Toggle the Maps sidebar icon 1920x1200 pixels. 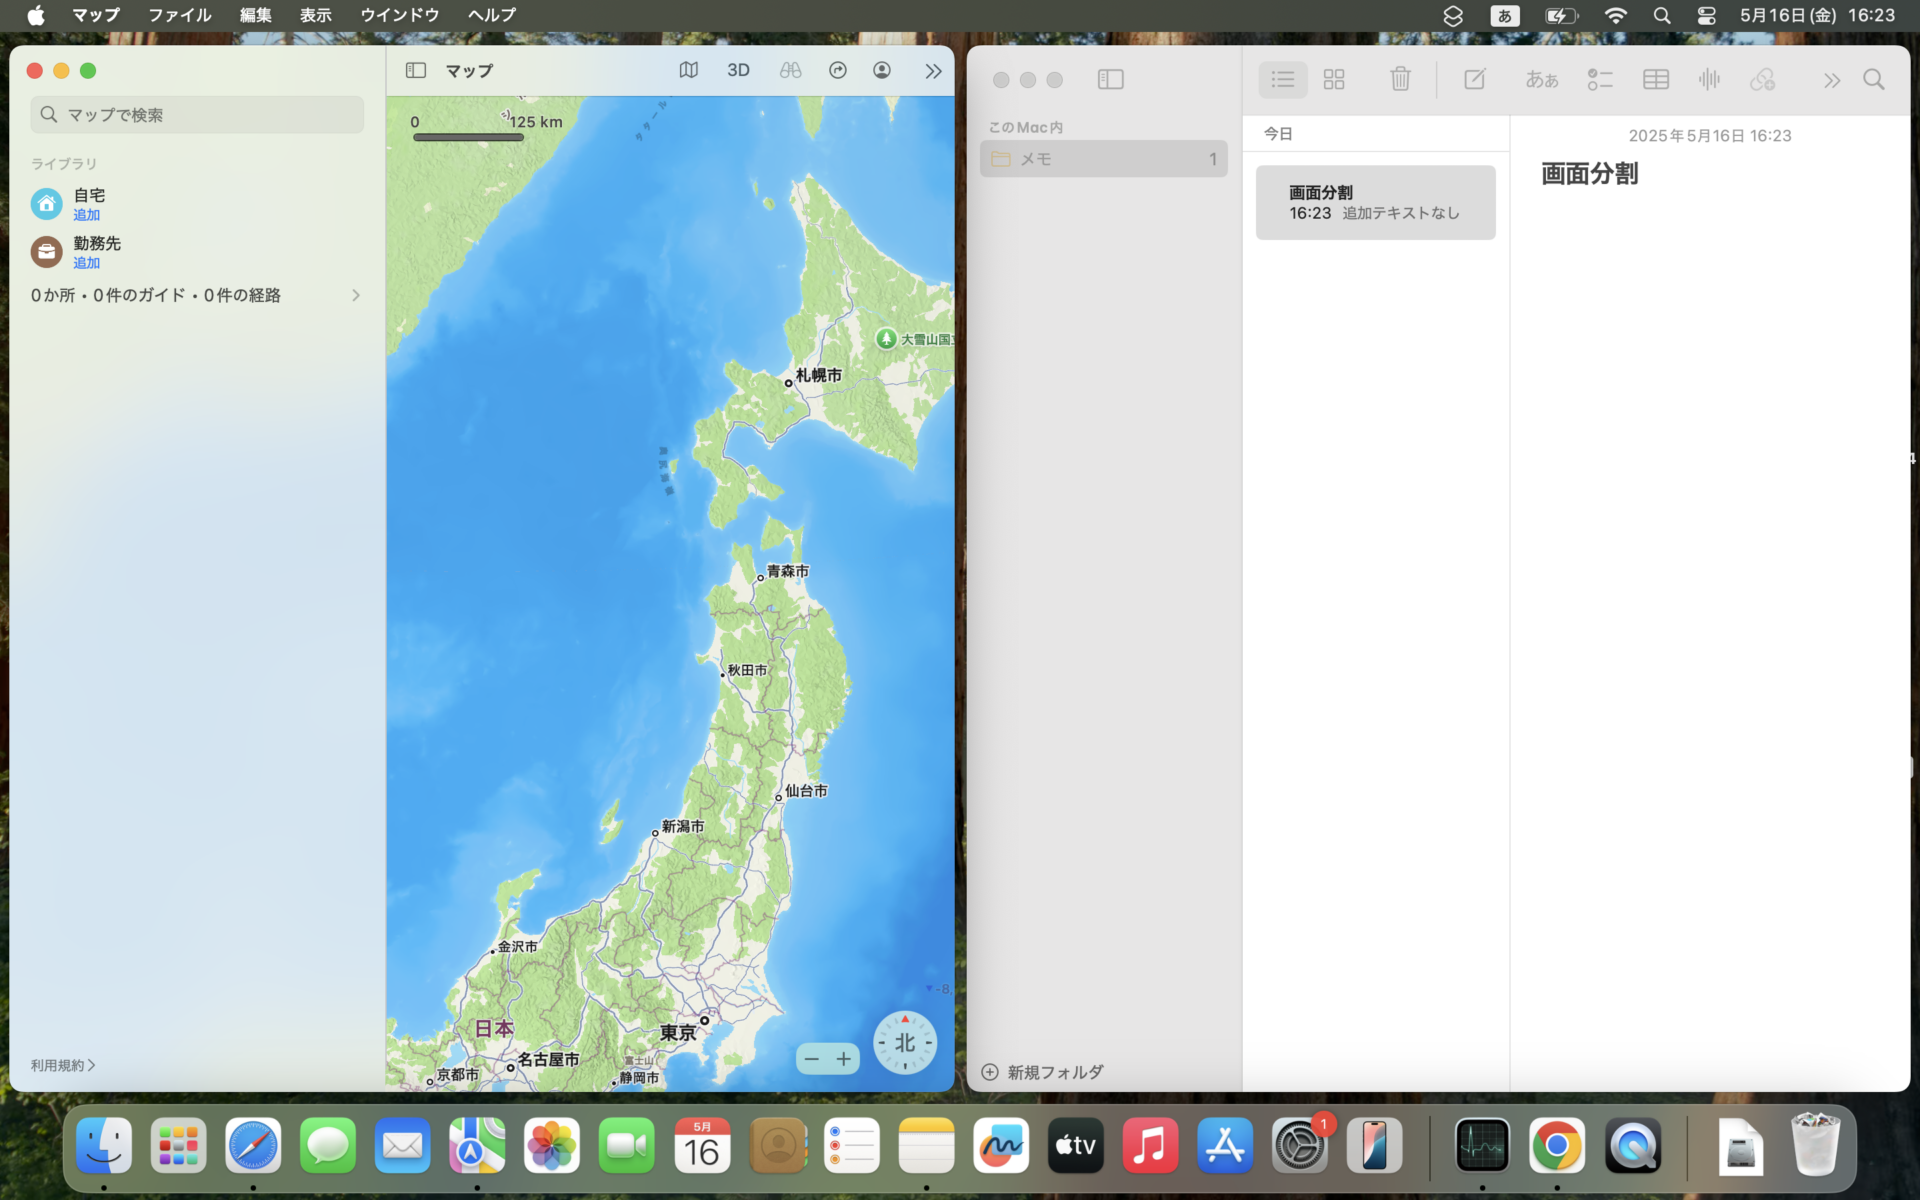(x=416, y=70)
